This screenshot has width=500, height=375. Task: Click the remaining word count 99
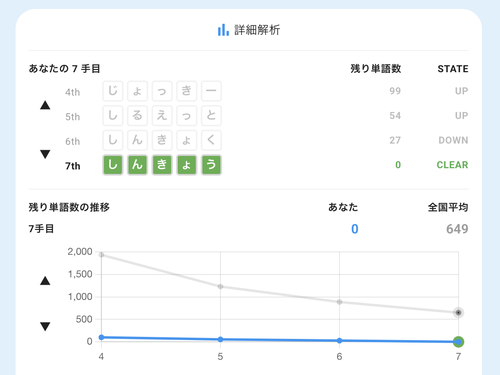[x=395, y=91]
